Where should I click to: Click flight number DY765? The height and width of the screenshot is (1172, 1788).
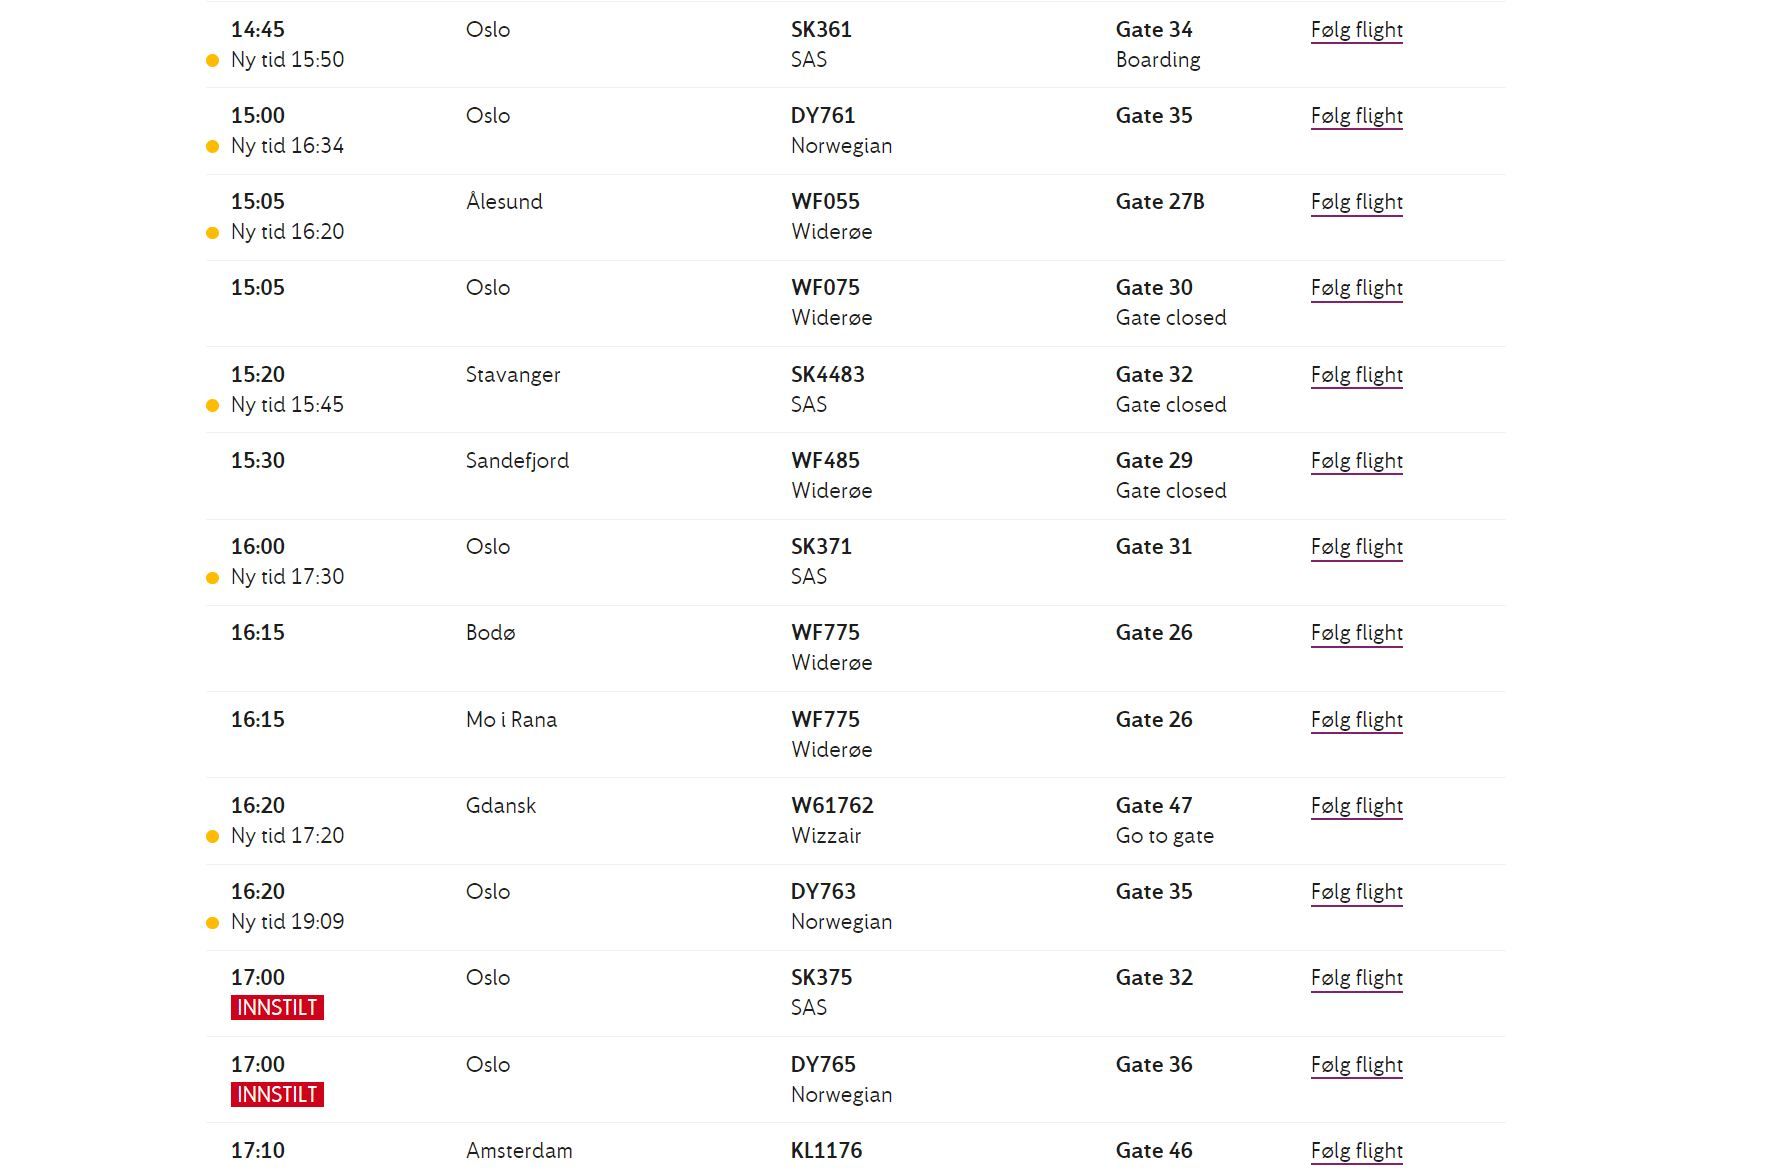pyautogui.click(x=823, y=1065)
